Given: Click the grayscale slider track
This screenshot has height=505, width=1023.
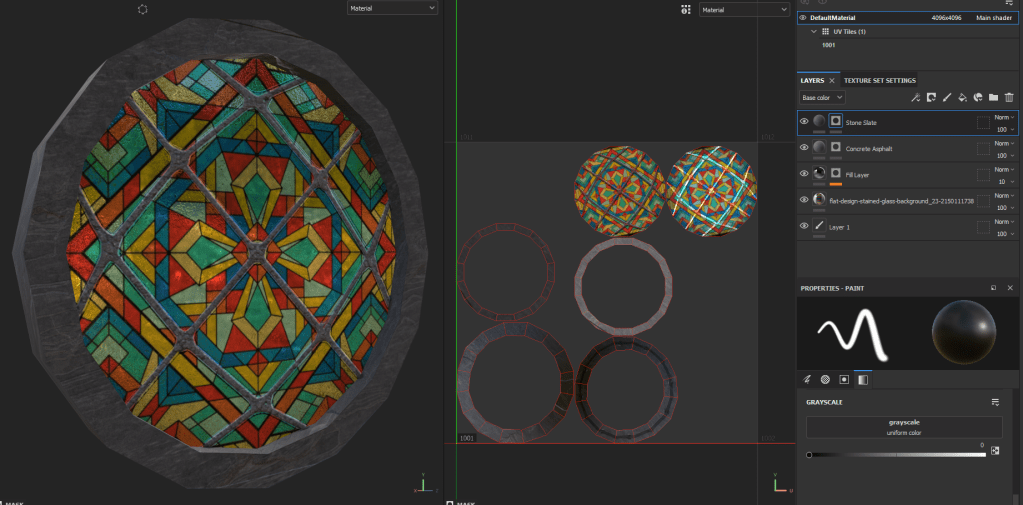Looking at the screenshot, I should pyautogui.click(x=897, y=455).
